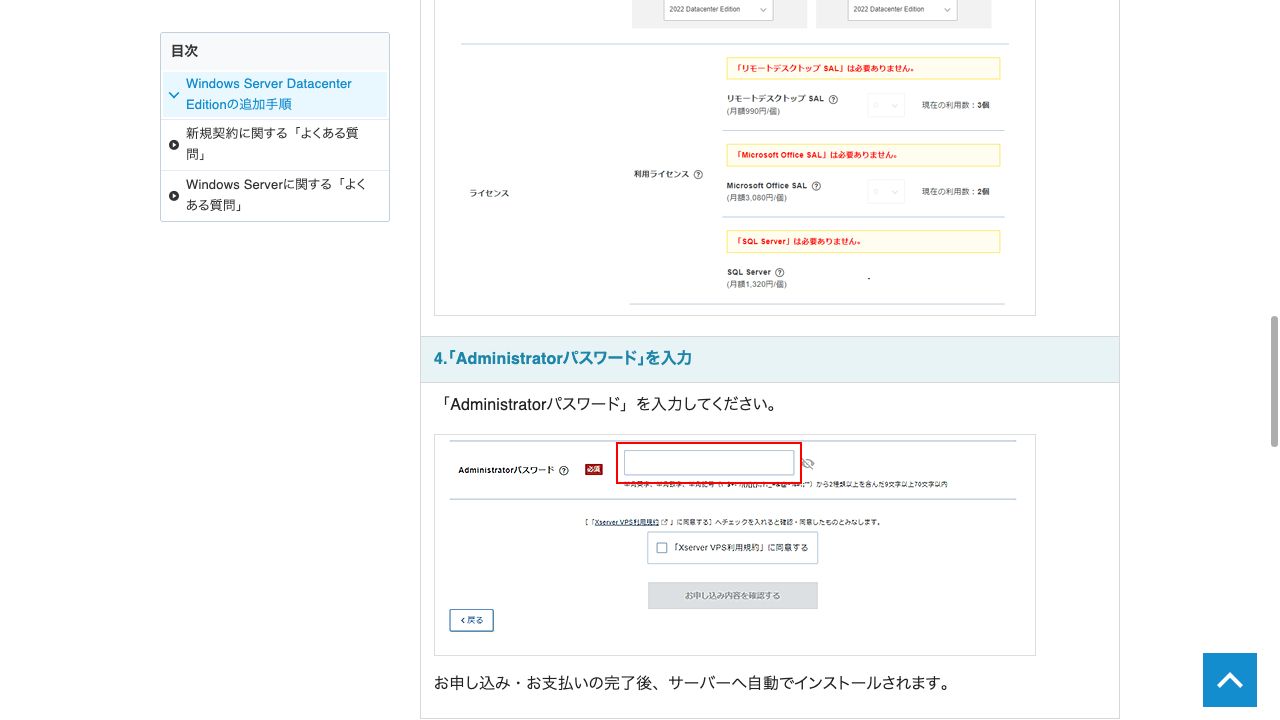Click the Xserver VPS利用規約 underlined link
This screenshot has width=1280, height=720.
coord(626,522)
